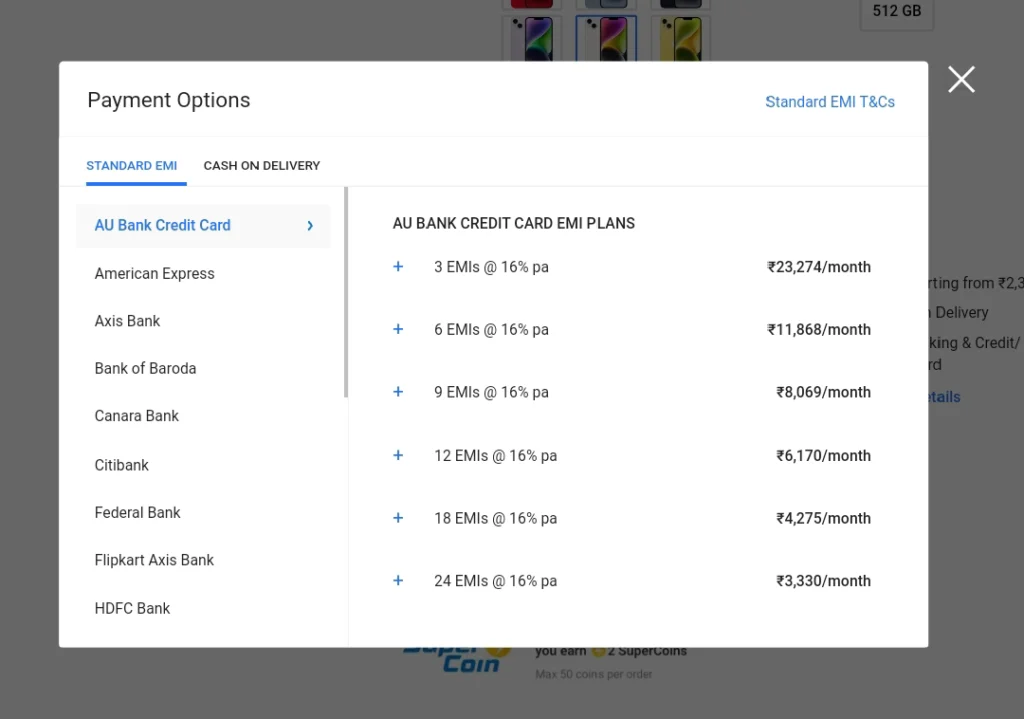
Task: Select Citibank option
Action: [x=121, y=465]
